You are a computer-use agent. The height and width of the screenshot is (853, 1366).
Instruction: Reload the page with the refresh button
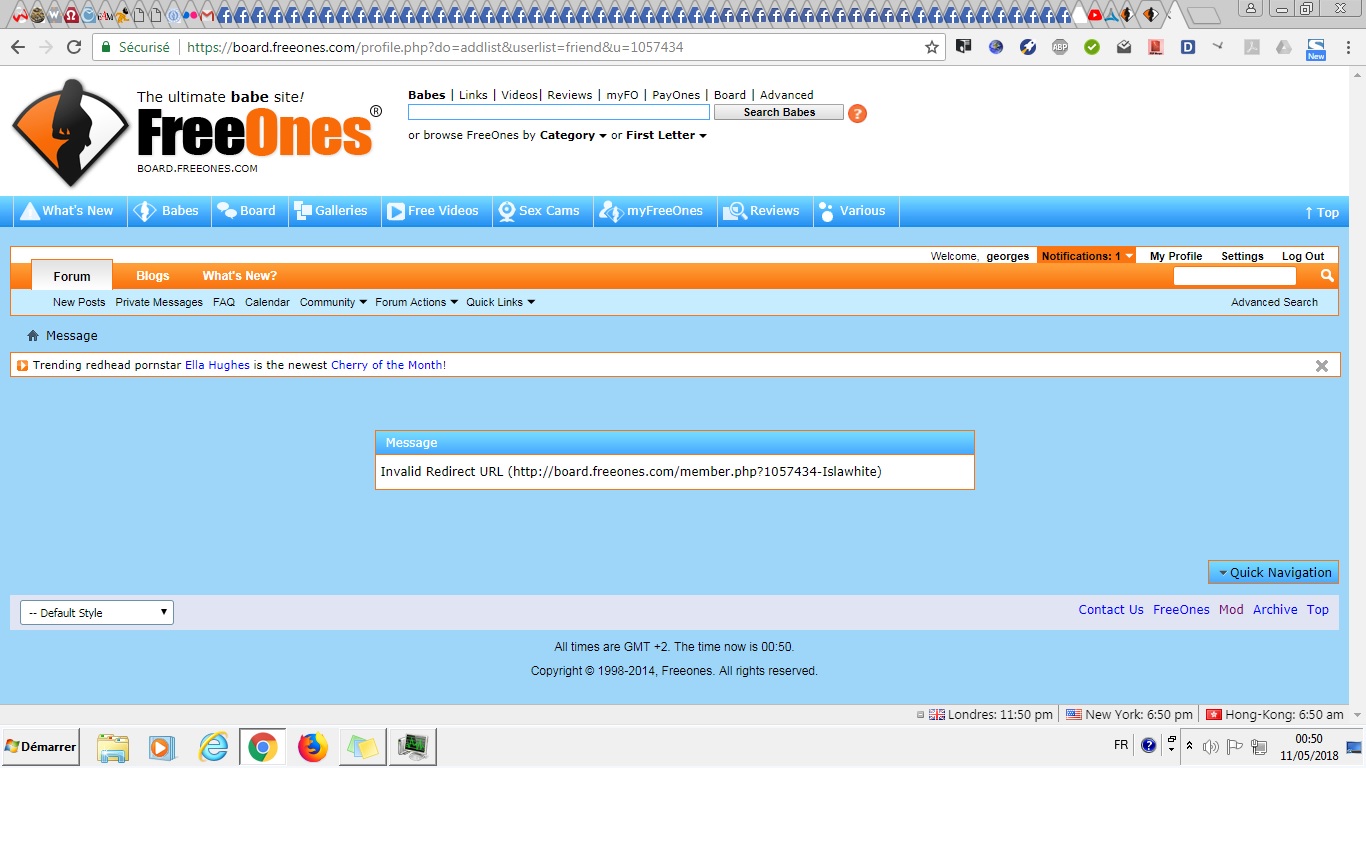[74, 47]
